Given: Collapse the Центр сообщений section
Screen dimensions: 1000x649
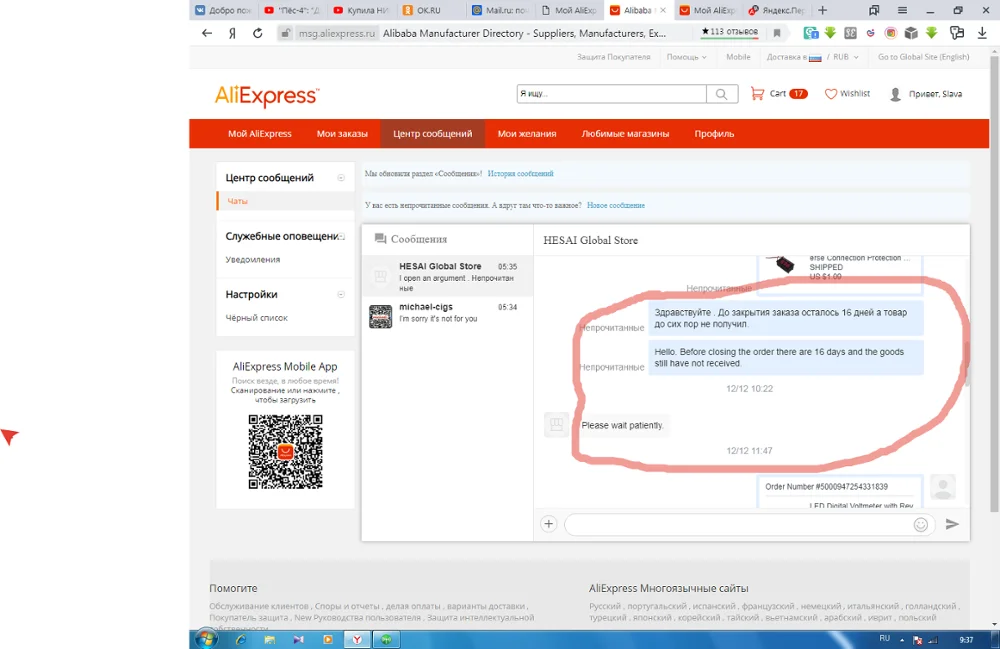Looking at the screenshot, I should (341, 178).
